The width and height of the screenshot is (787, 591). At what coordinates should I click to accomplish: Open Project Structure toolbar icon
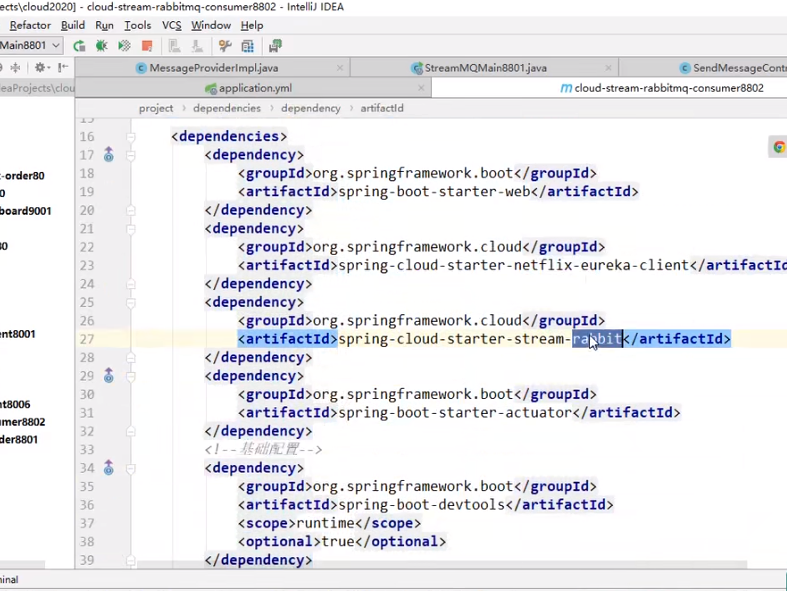pyautogui.click(x=248, y=46)
